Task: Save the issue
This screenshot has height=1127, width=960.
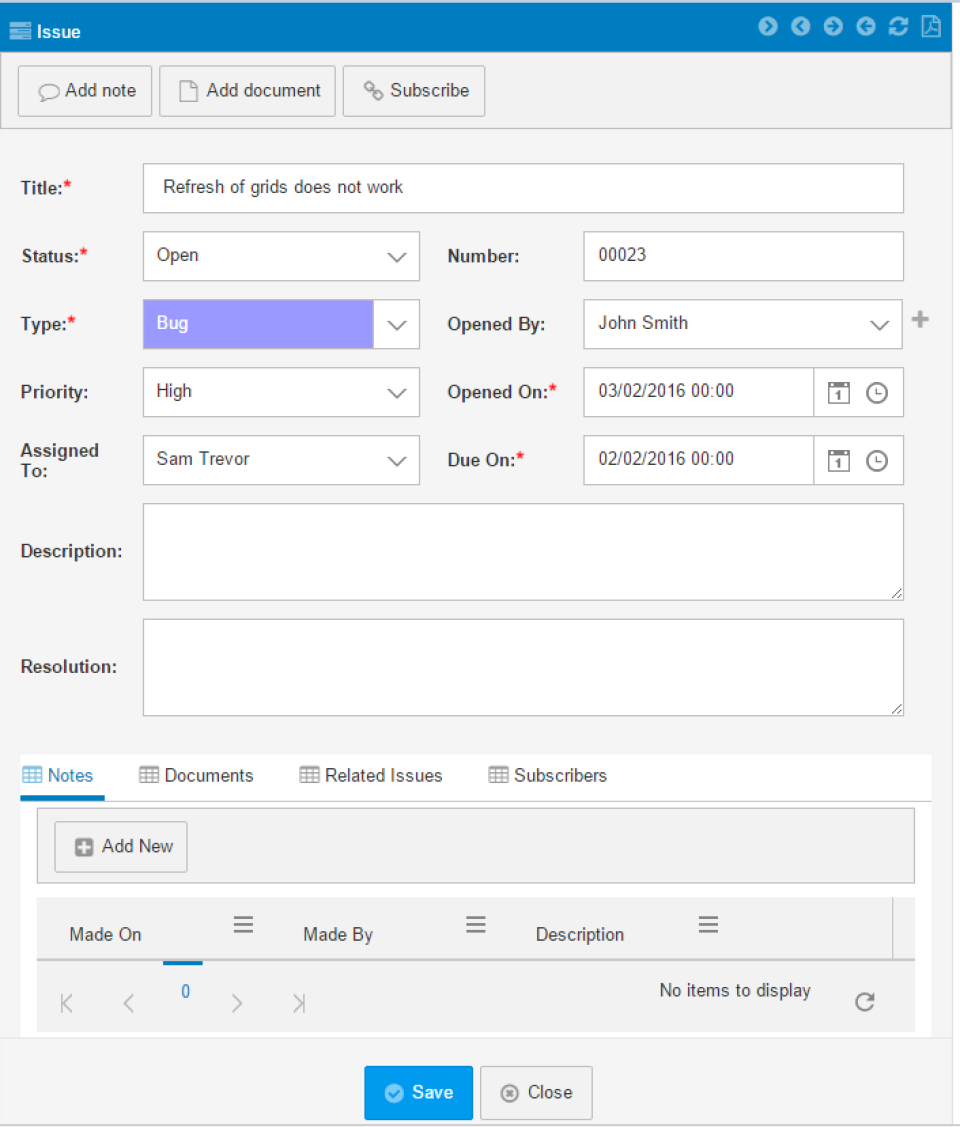Action: pos(418,1093)
